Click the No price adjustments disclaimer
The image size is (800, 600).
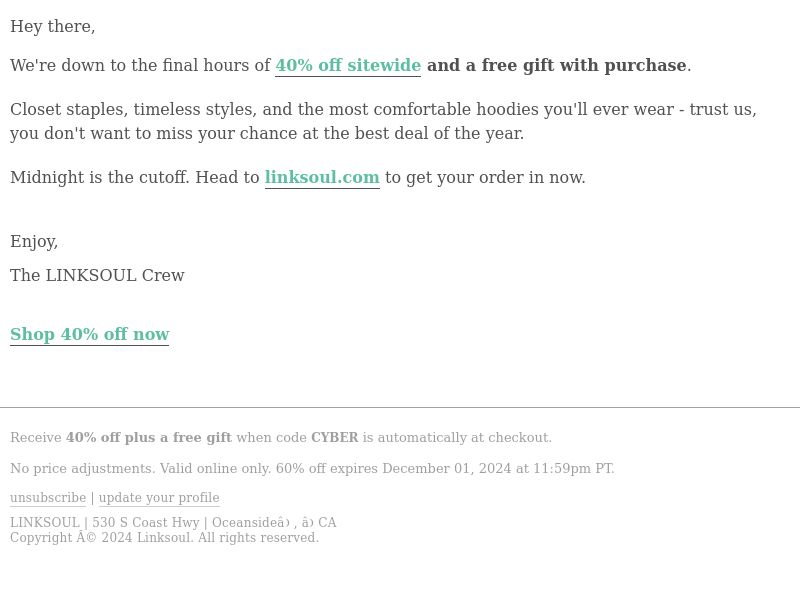(x=312, y=468)
